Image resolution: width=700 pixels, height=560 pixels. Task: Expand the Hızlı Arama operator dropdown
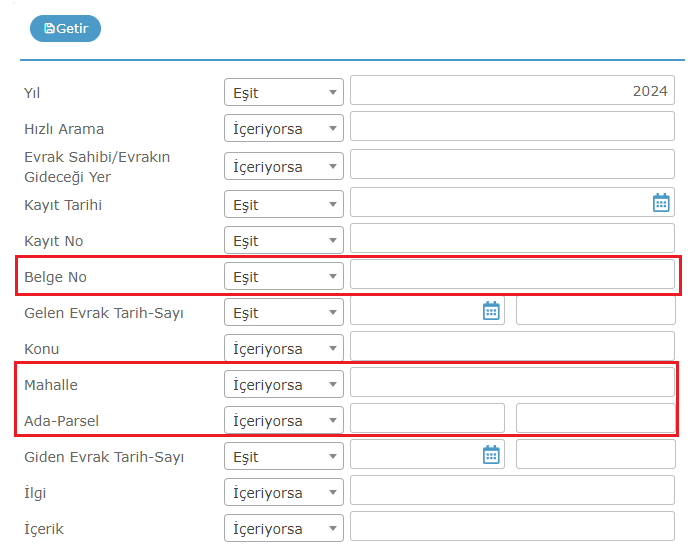[284, 128]
